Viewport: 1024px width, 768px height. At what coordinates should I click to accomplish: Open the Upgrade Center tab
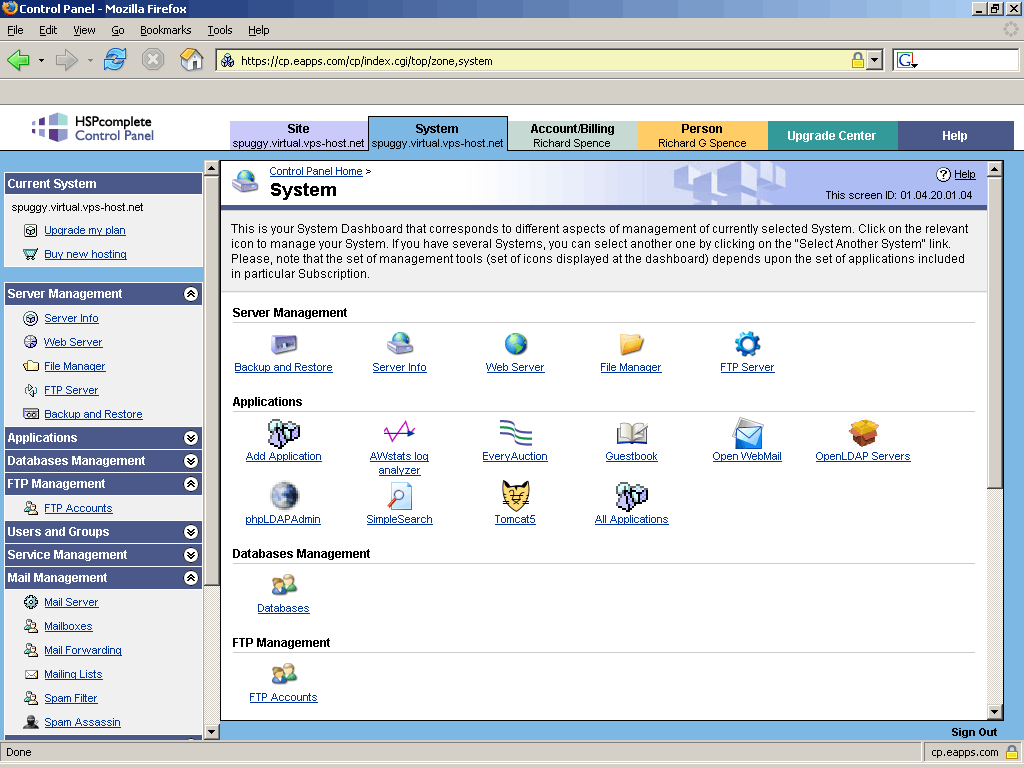[831, 135]
